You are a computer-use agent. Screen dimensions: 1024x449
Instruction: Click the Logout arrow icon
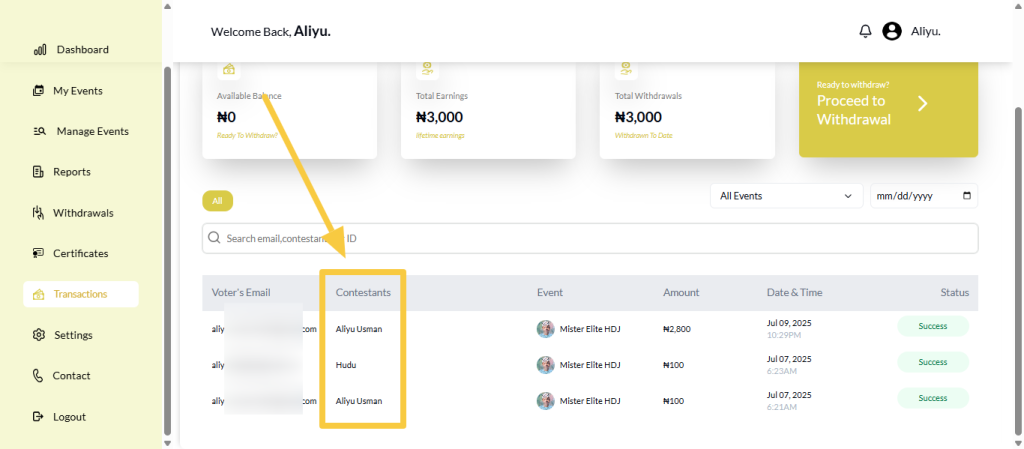(x=39, y=417)
